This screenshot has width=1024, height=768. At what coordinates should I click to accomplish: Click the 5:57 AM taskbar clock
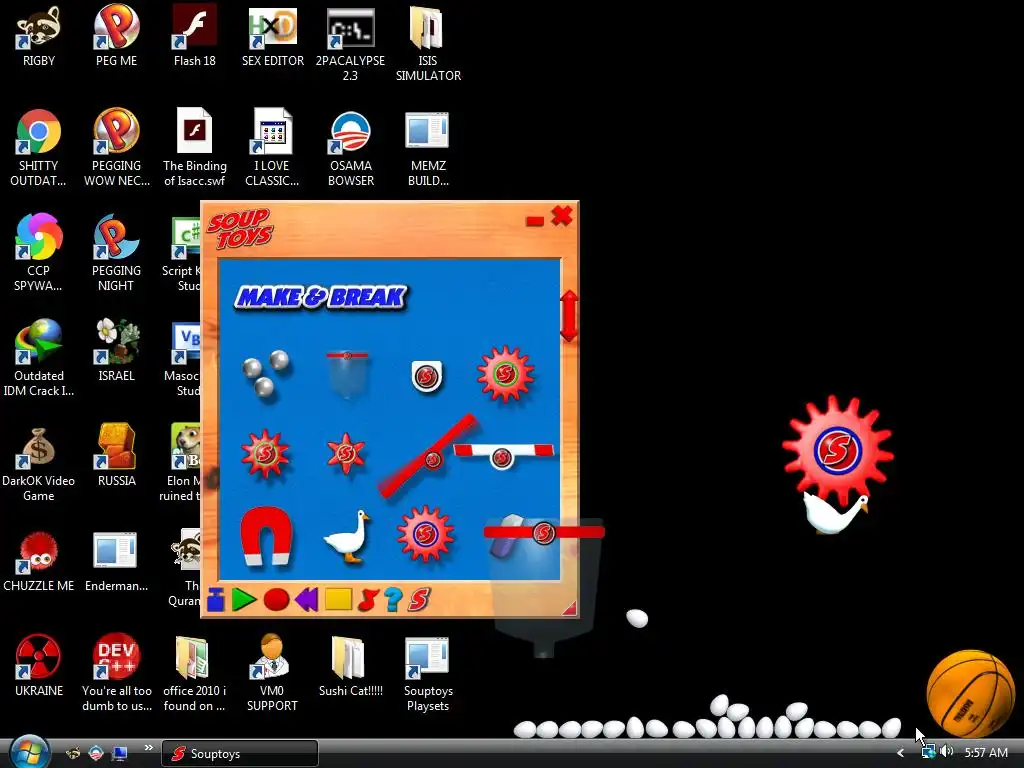pos(986,753)
